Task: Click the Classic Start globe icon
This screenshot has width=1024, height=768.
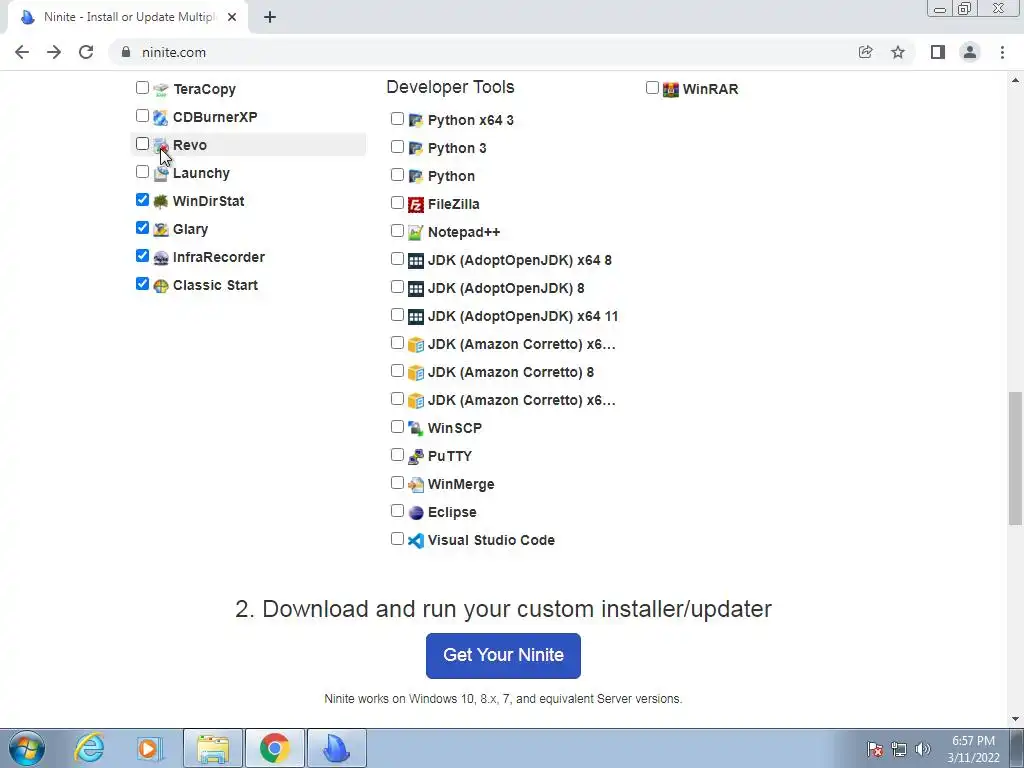Action: click(x=161, y=286)
